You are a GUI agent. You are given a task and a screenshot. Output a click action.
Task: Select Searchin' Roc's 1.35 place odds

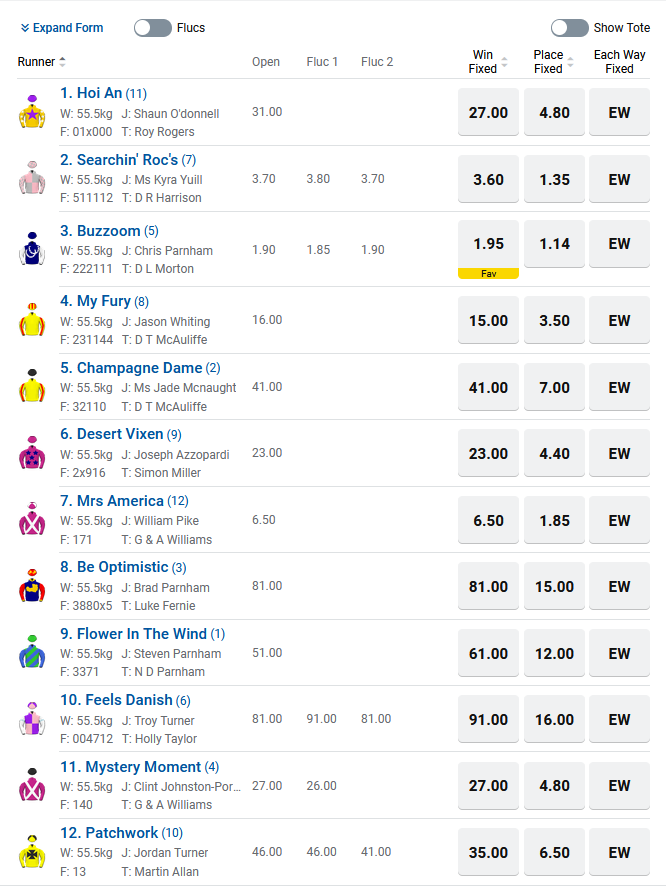(x=554, y=179)
